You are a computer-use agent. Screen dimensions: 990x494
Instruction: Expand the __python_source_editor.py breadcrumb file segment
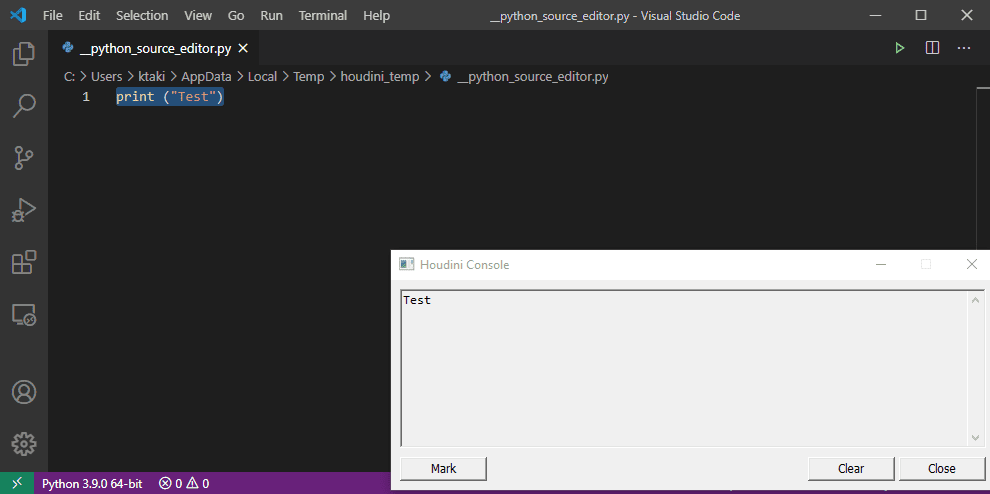pos(532,76)
